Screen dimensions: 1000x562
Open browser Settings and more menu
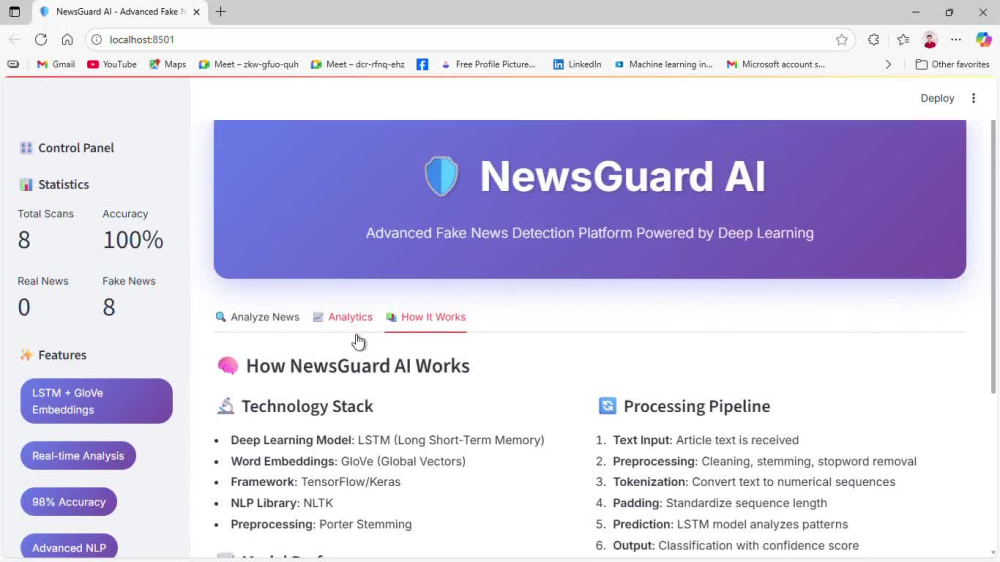[x=955, y=40]
